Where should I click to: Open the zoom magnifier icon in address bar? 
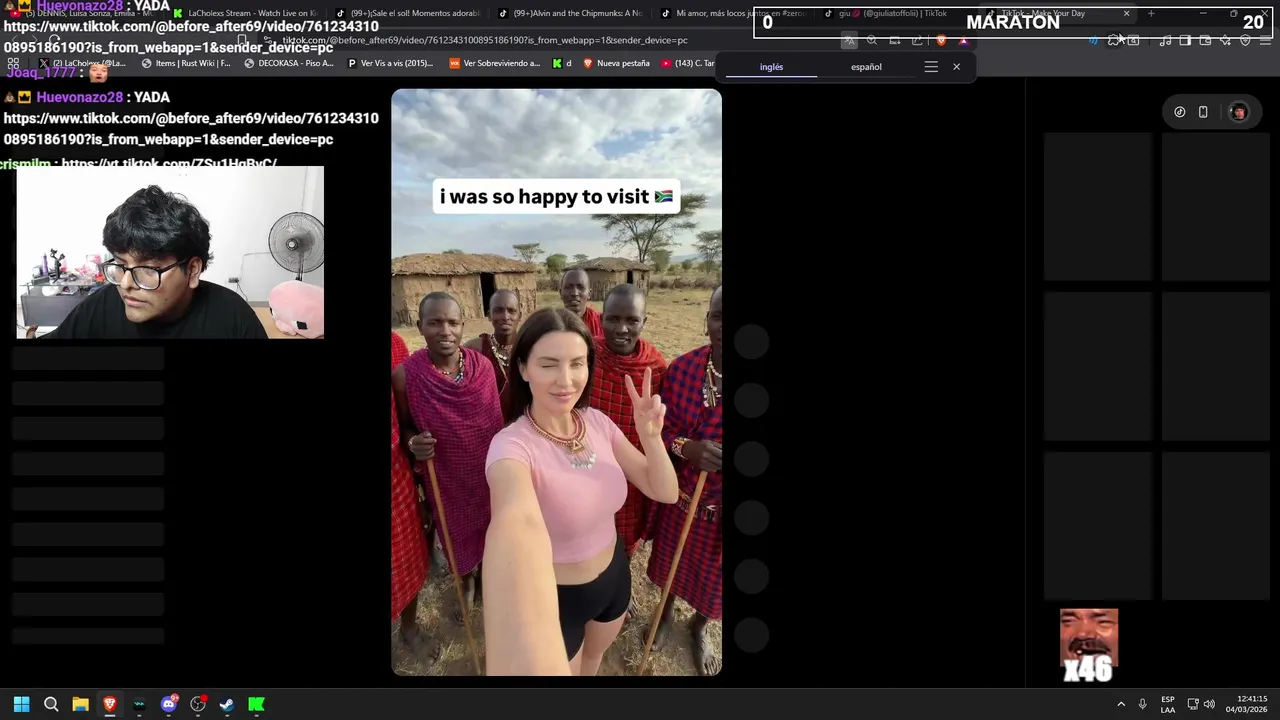point(872,41)
